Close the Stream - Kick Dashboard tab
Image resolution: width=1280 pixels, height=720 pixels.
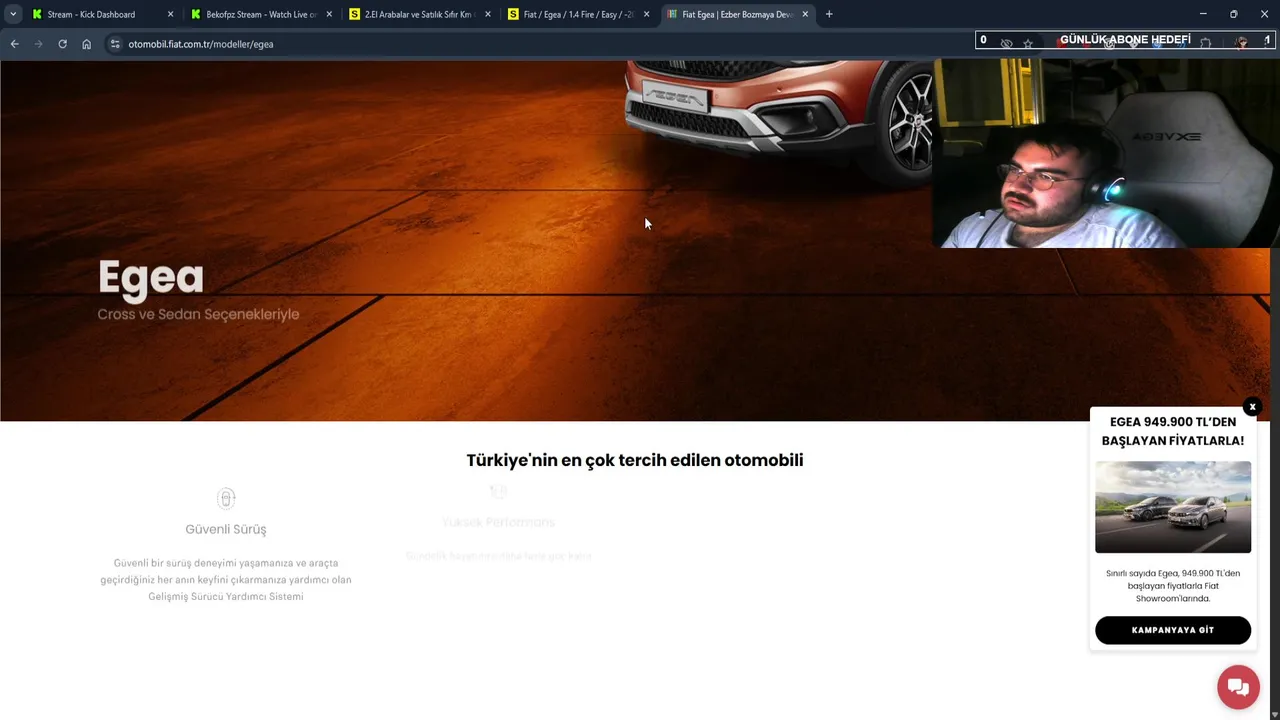[170, 14]
